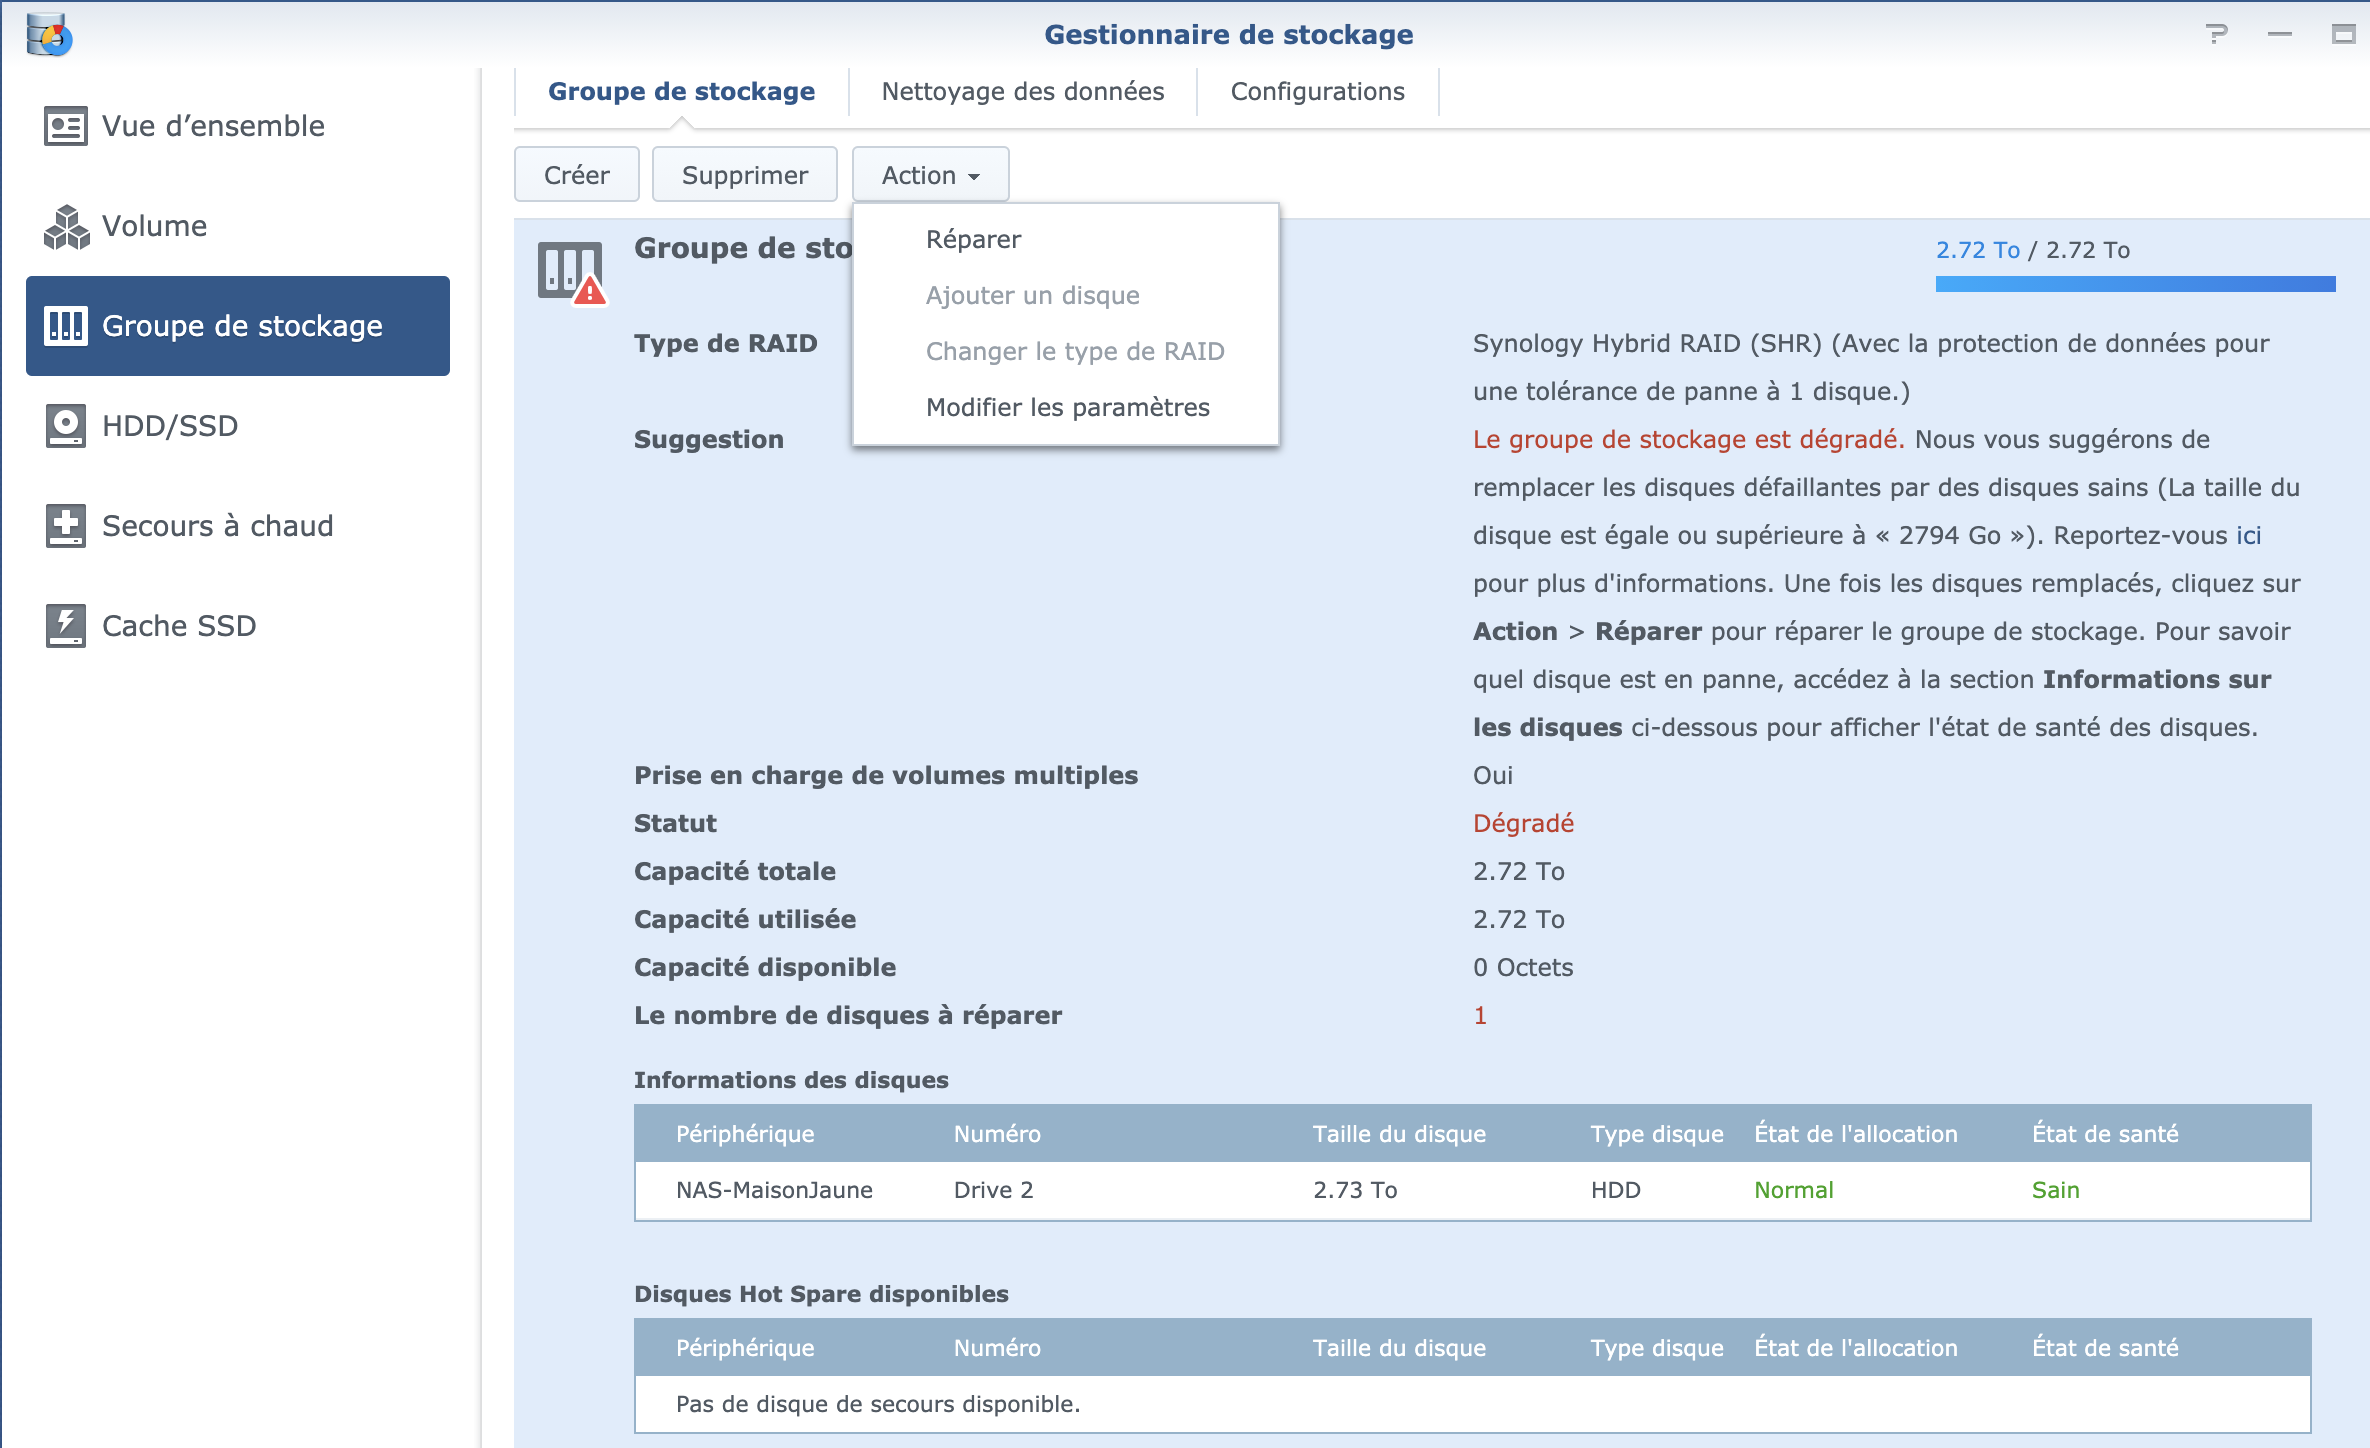Viewport: 2370px width, 1448px height.
Task: Select Réparer from the Action menu
Action: (973, 240)
